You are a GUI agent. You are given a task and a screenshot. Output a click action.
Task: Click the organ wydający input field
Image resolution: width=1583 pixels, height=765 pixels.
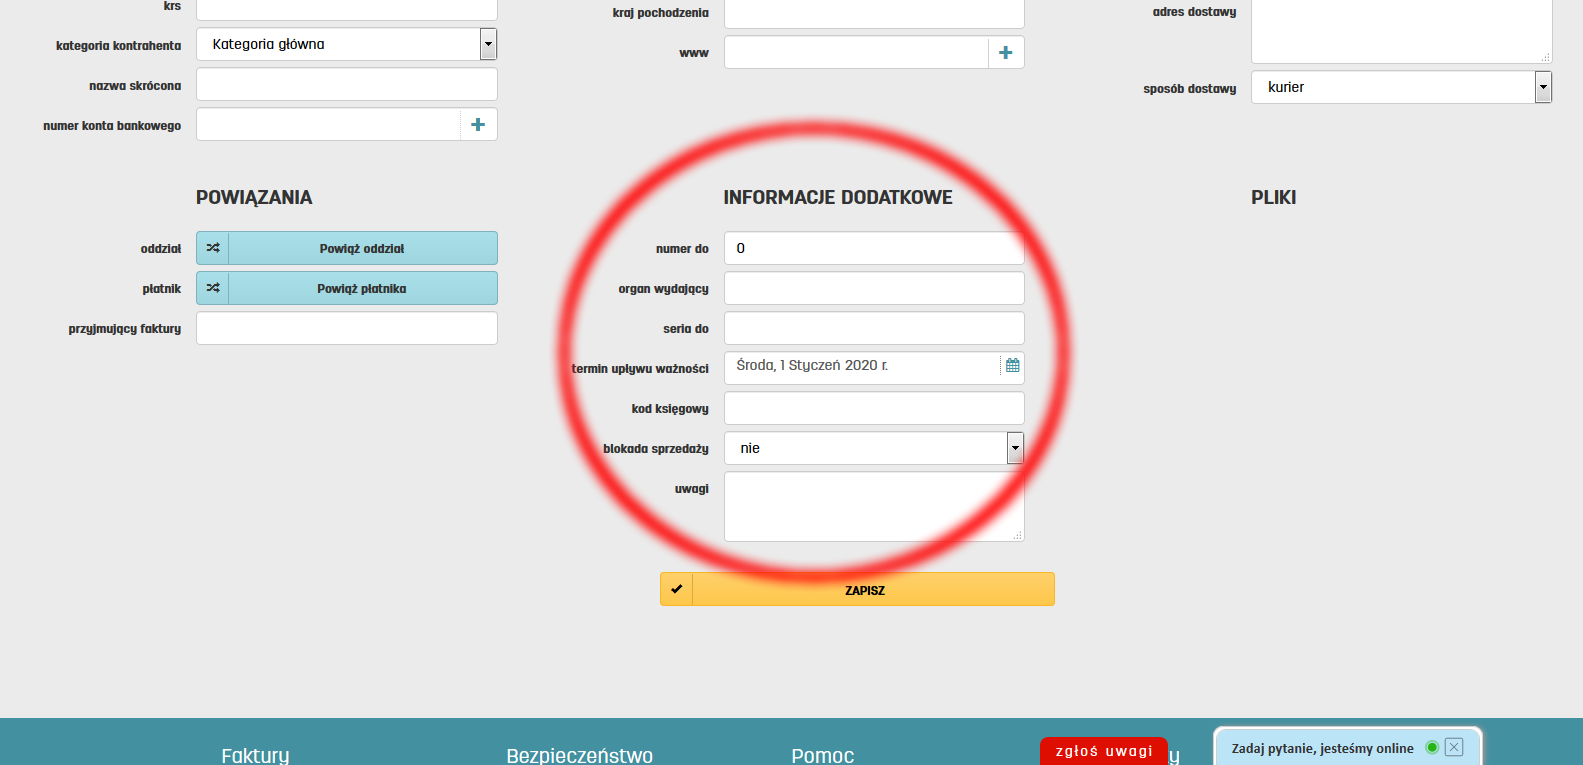(873, 288)
